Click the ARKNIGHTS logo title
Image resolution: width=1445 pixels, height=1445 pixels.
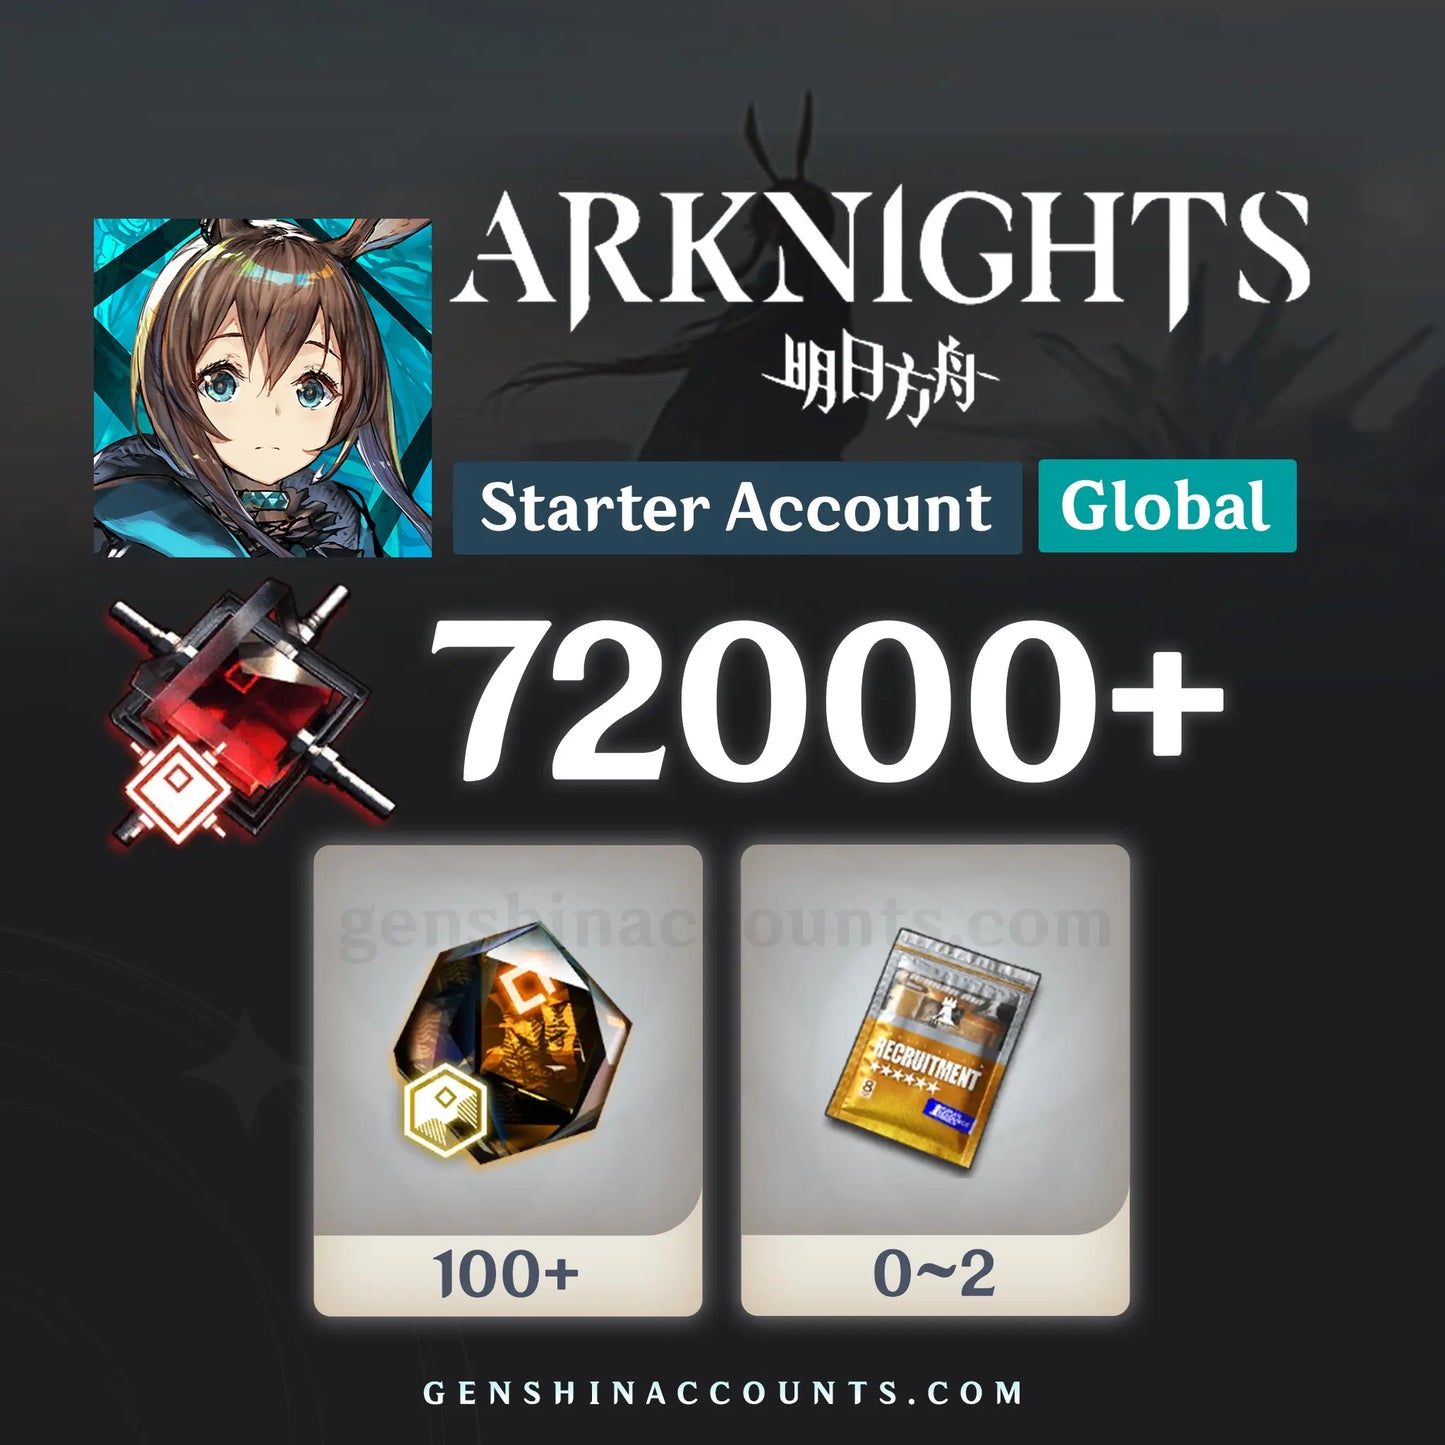pyautogui.click(x=880, y=259)
